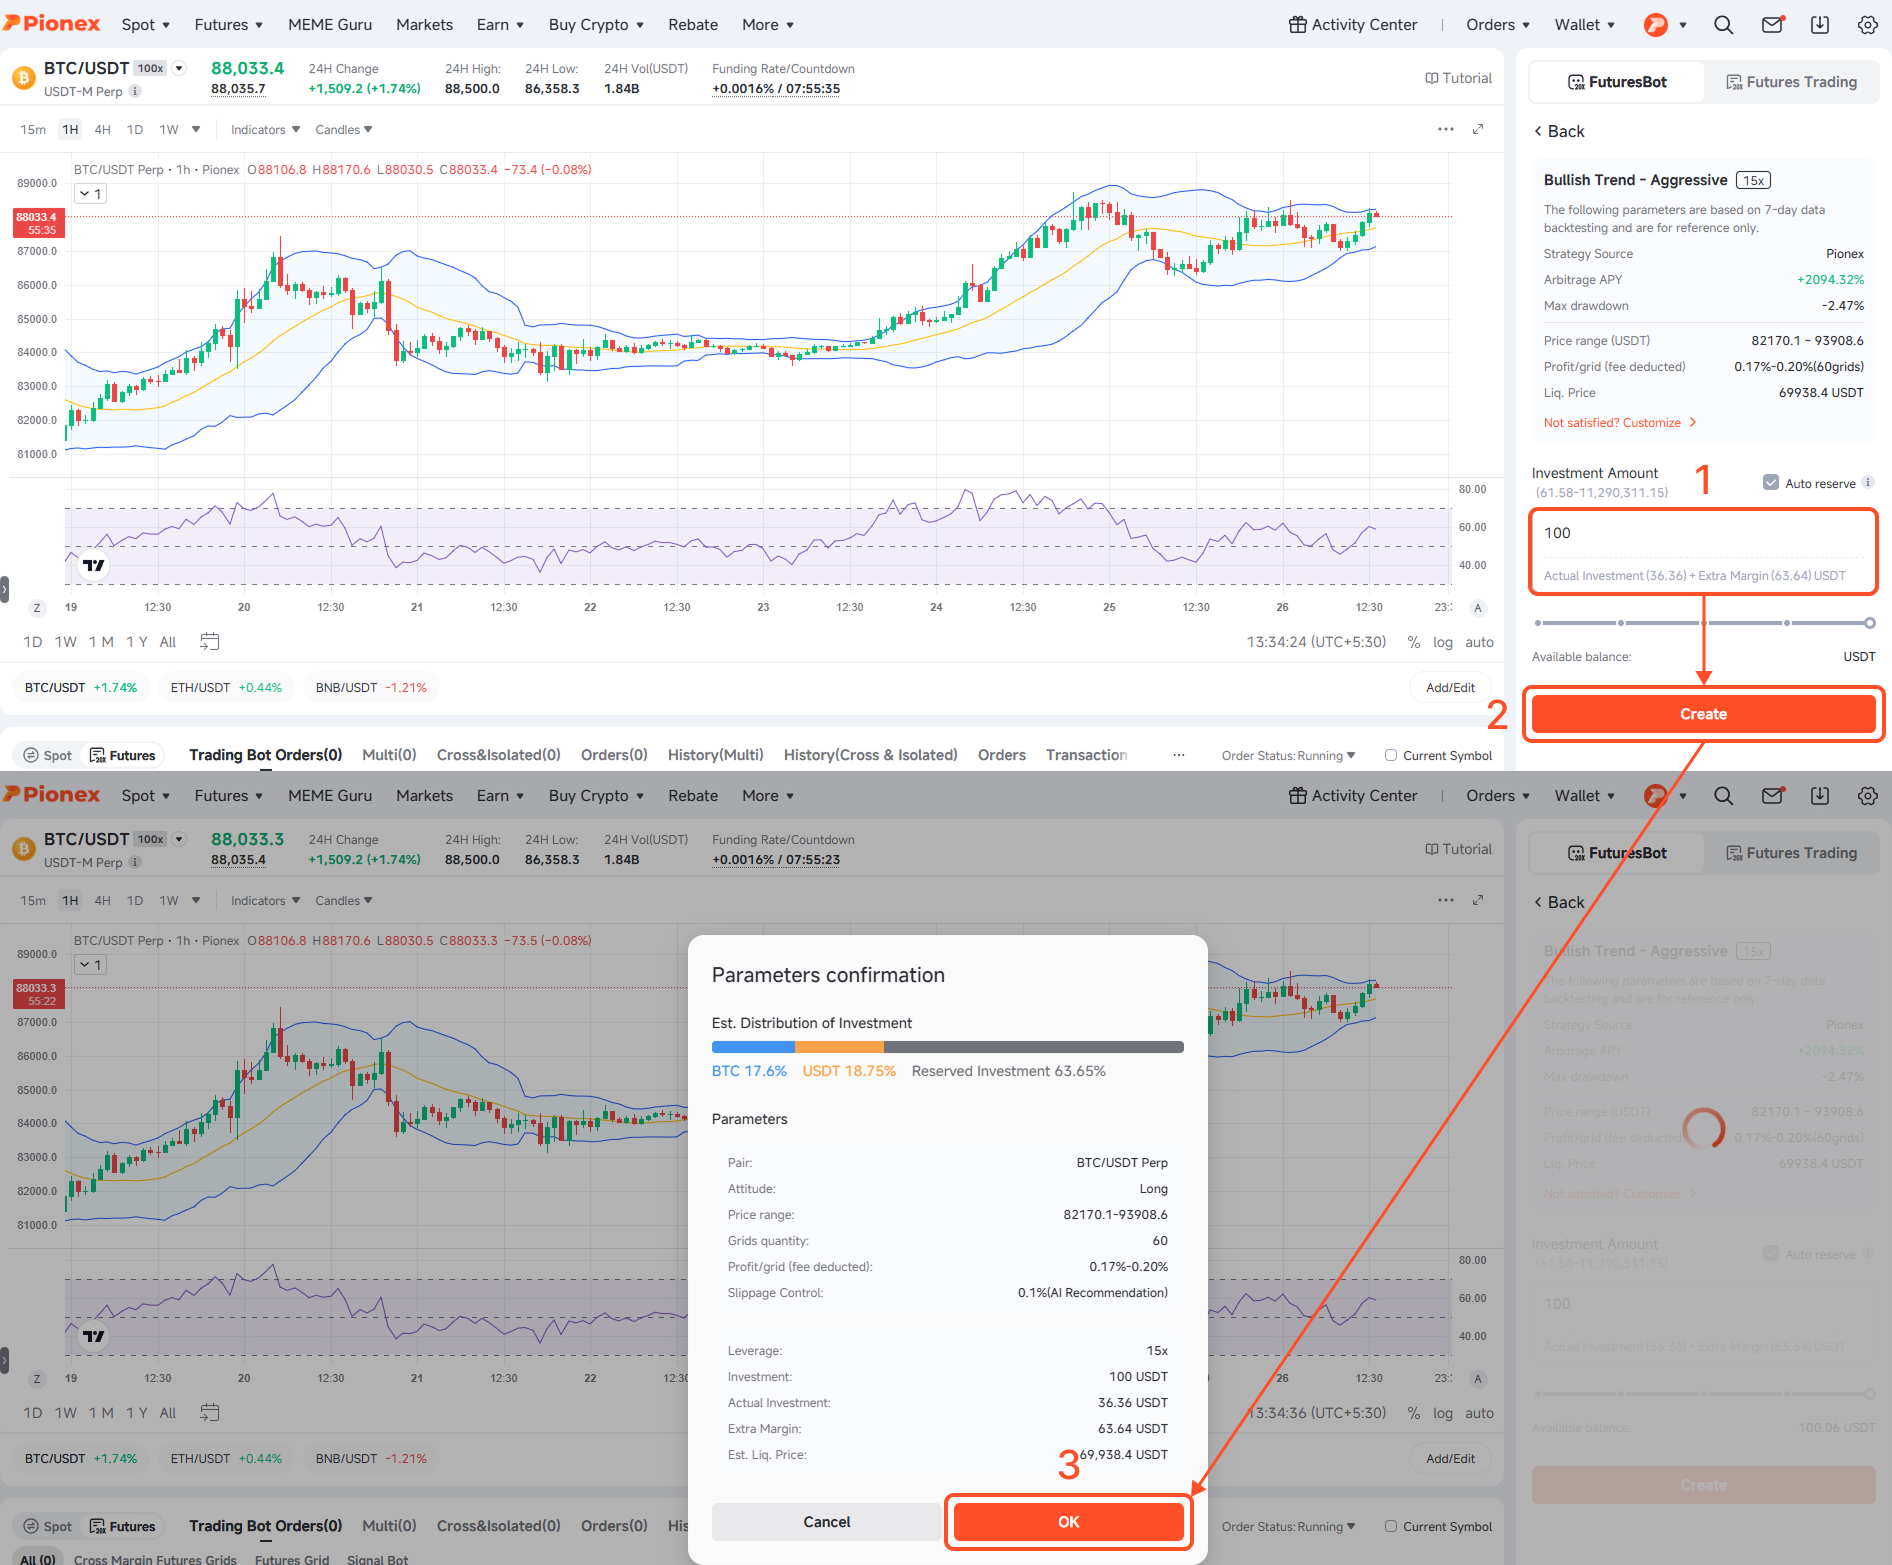This screenshot has width=1892, height=1565.
Task: Select Spot toggle in upper orders bar
Action: (x=47, y=755)
